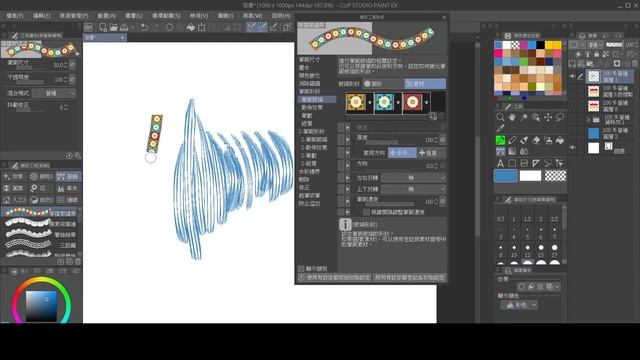The height and width of the screenshot is (360, 640).
Task: Select the Ruler triangle tool
Action: tap(536, 163)
